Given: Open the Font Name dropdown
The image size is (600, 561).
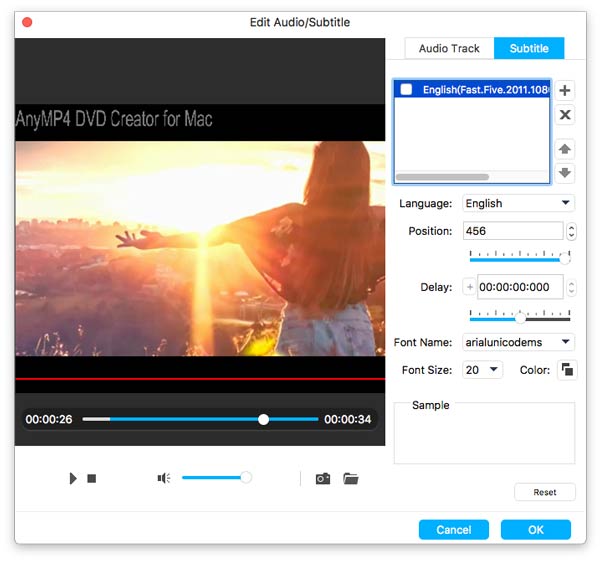Looking at the screenshot, I should 518,342.
